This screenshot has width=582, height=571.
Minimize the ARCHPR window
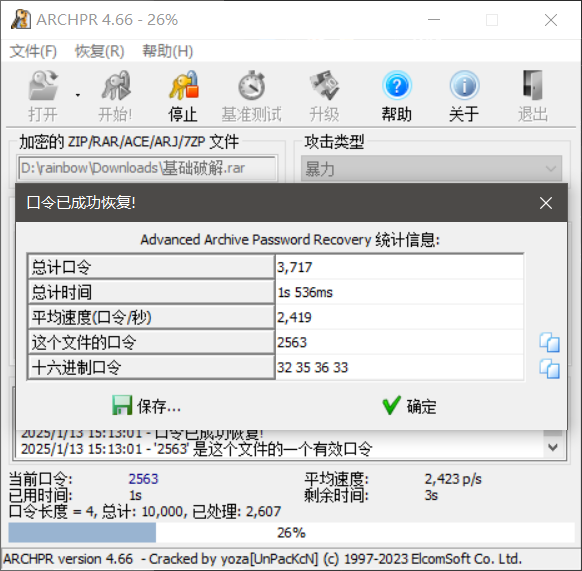click(434, 20)
